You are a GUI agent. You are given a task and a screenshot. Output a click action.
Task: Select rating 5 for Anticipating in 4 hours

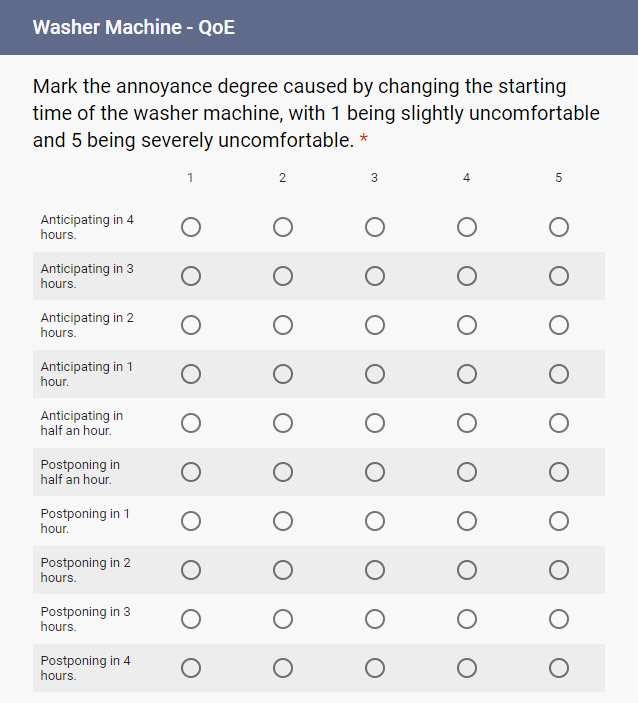[559, 227]
